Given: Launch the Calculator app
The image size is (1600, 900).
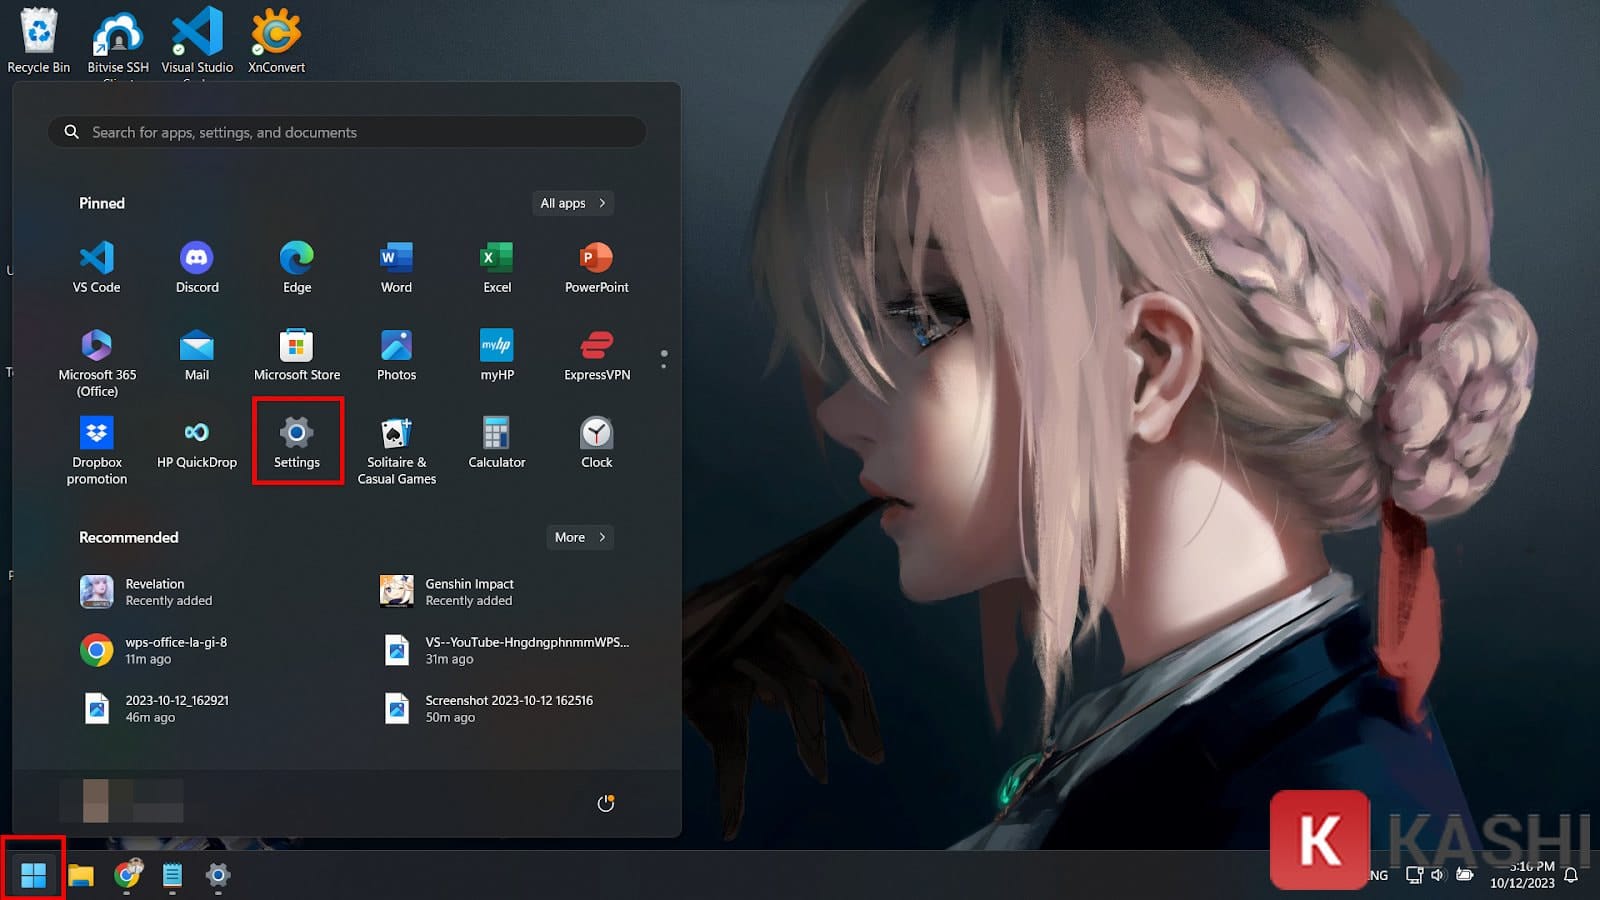Looking at the screenshot, I should (x=496, y=440).
